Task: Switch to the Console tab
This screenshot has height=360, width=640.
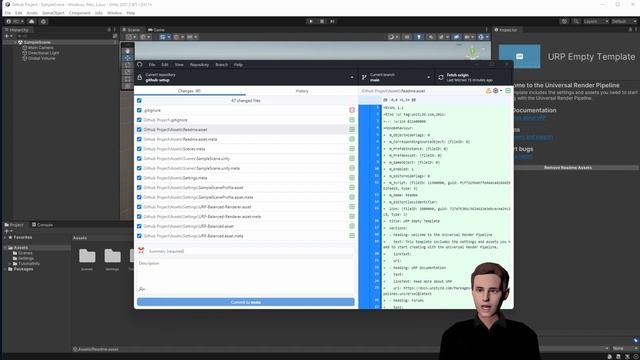Action: tap(42, 225)
